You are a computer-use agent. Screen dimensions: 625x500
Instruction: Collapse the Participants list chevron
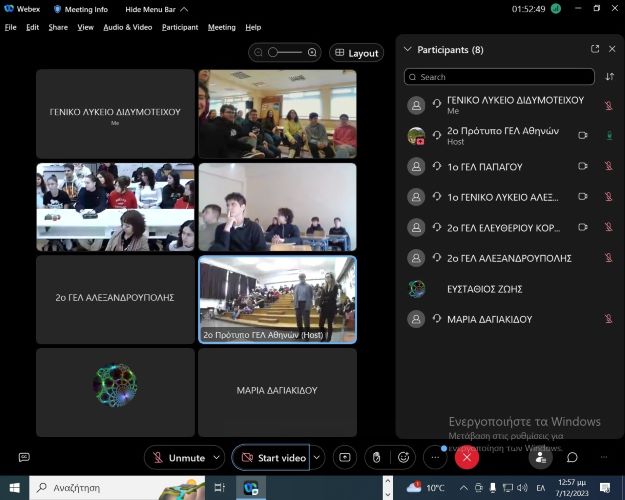[406, 49]
